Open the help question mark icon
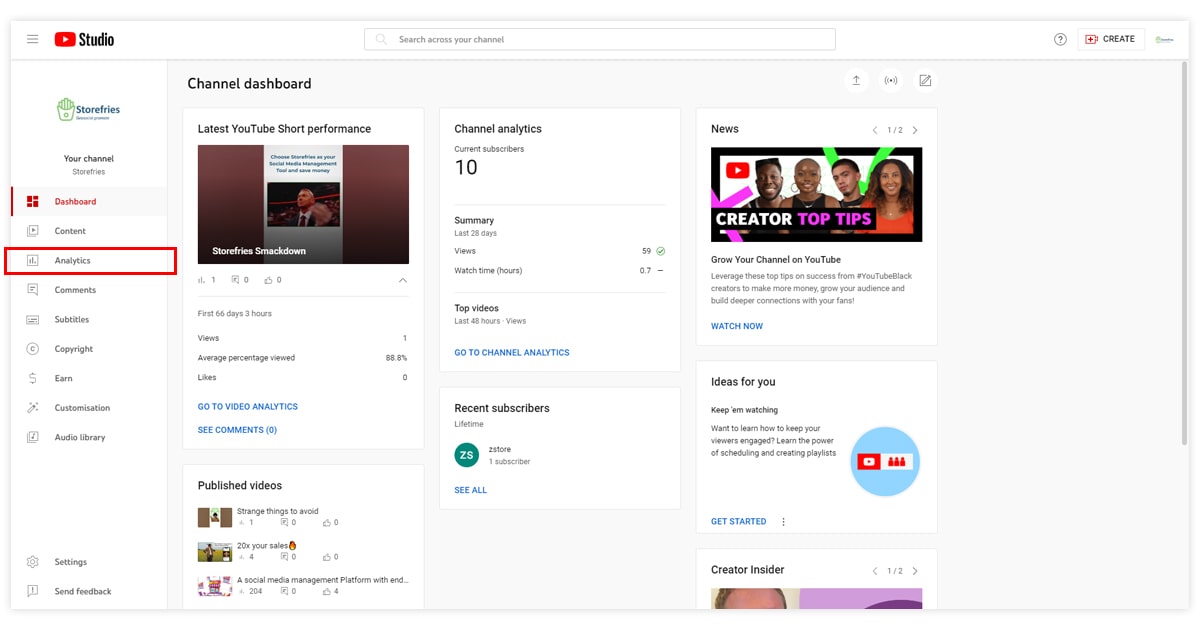1200x630 pixels. [1060, 39]
